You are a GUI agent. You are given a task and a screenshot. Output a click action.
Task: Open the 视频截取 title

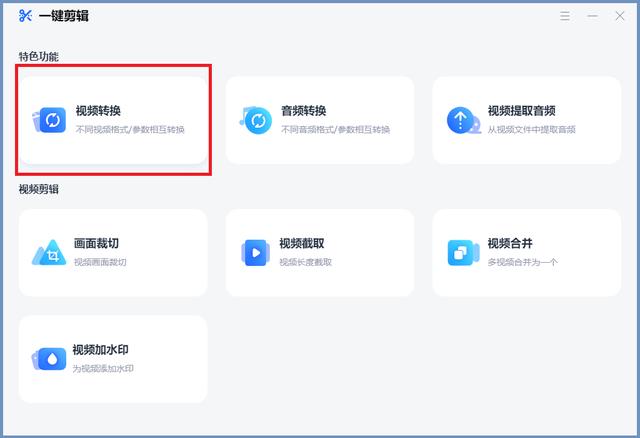tap(302, 243)
